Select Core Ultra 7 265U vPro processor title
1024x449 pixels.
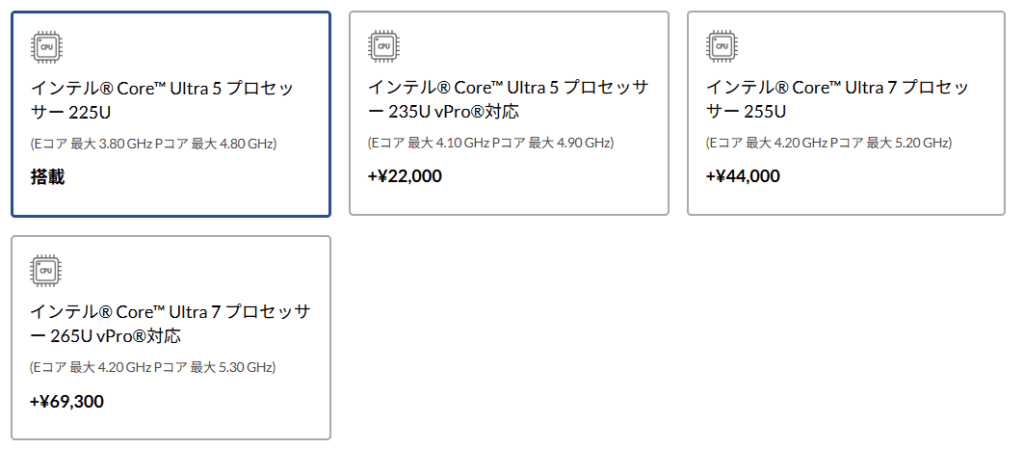coord(170,323)
